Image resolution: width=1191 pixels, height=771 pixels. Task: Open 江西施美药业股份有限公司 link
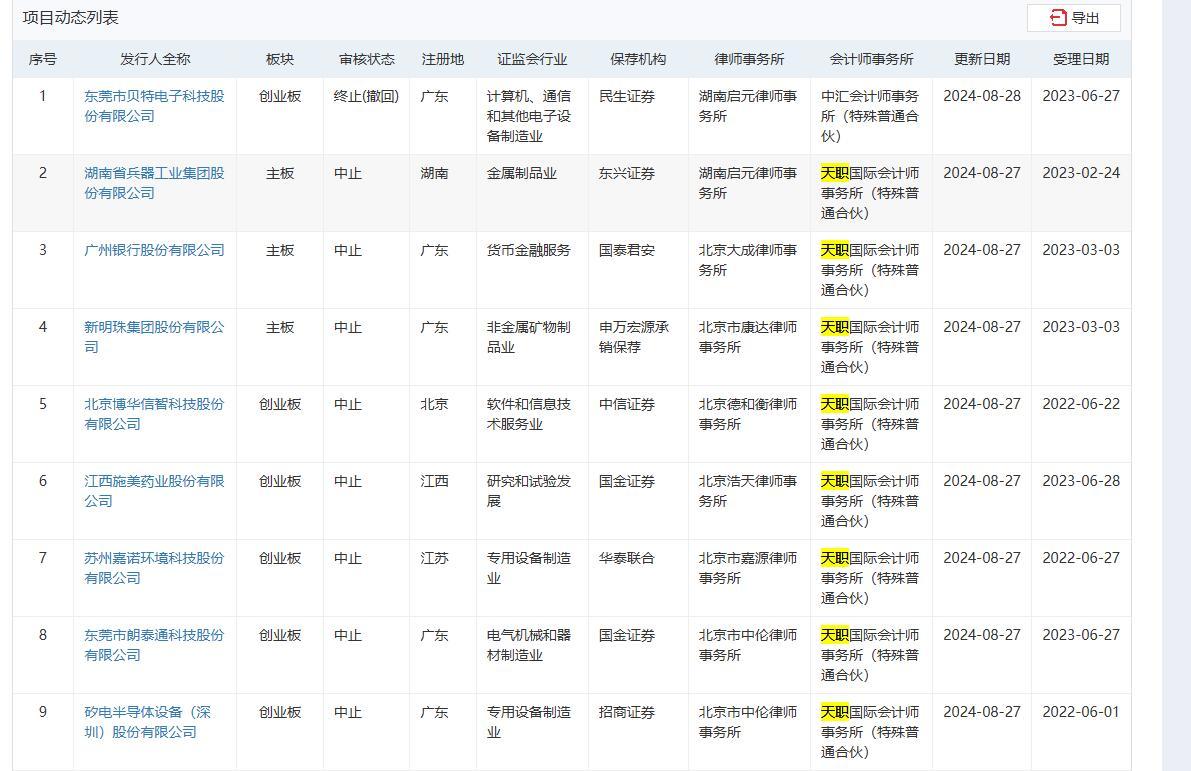[x=154, y=491]
